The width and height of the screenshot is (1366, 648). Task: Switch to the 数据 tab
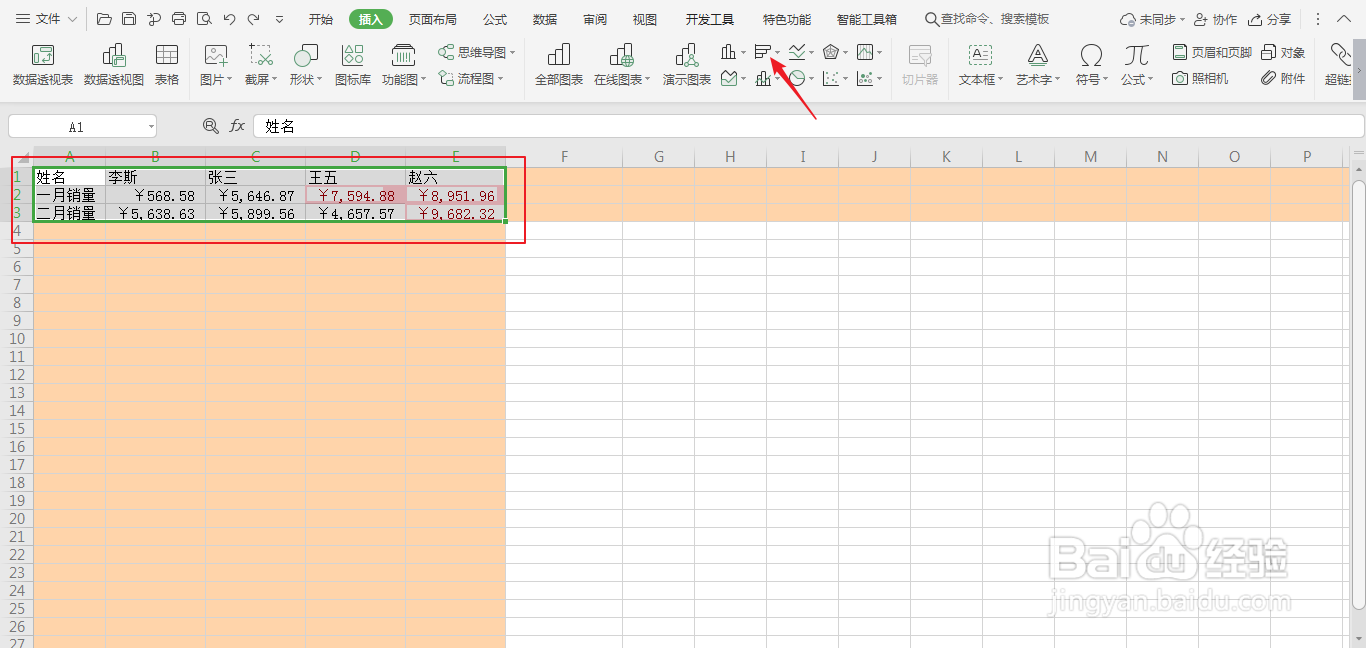tap(545, 19)
